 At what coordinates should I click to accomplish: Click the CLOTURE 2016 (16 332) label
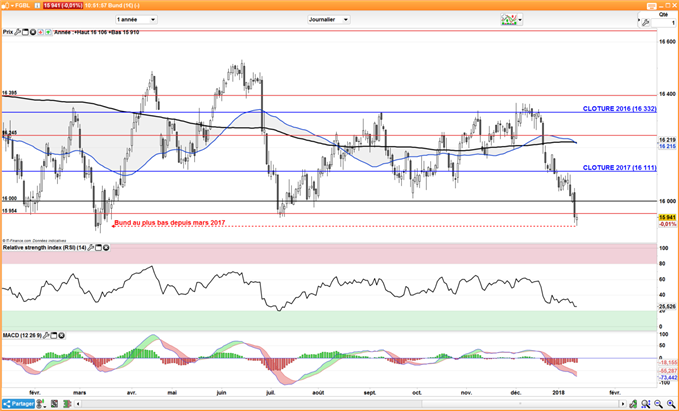click(620, 109)
